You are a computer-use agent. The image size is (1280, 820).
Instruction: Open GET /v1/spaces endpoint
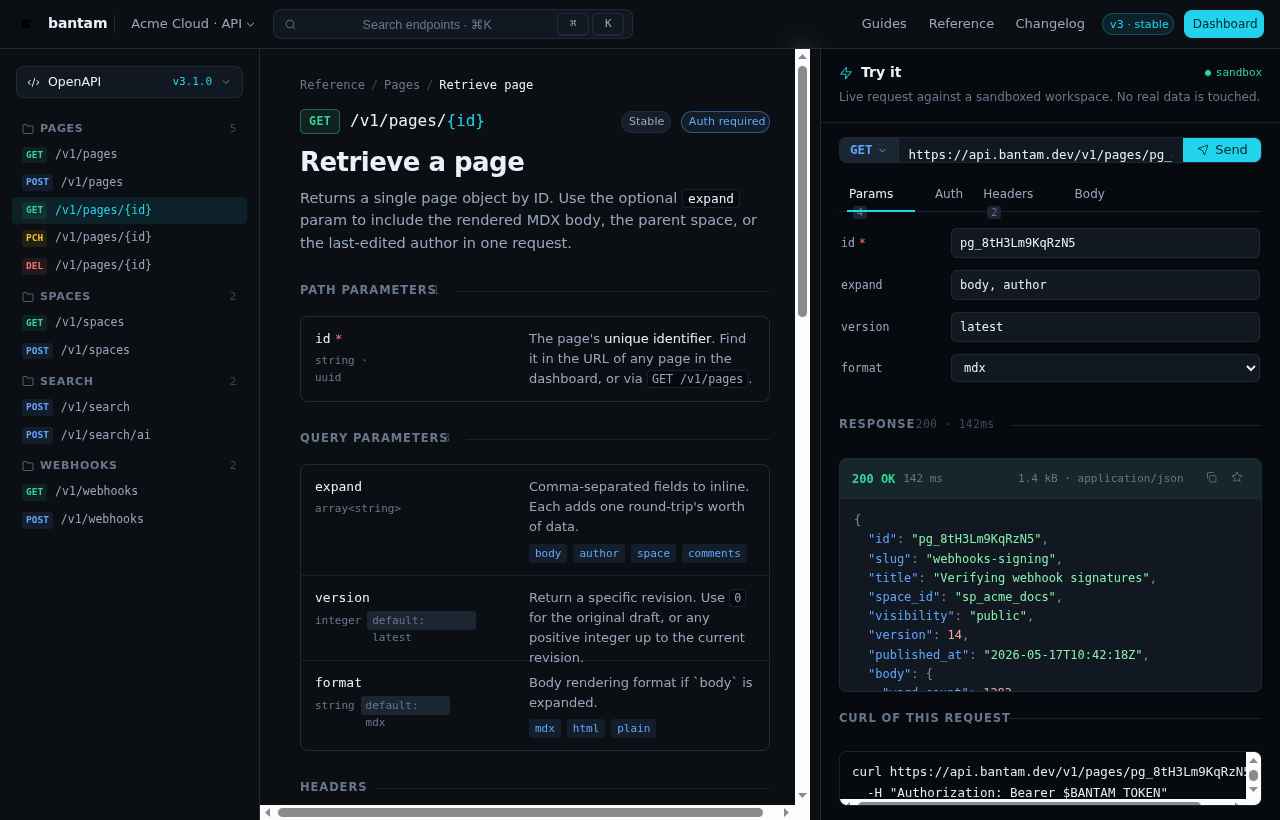pos(129,322)
